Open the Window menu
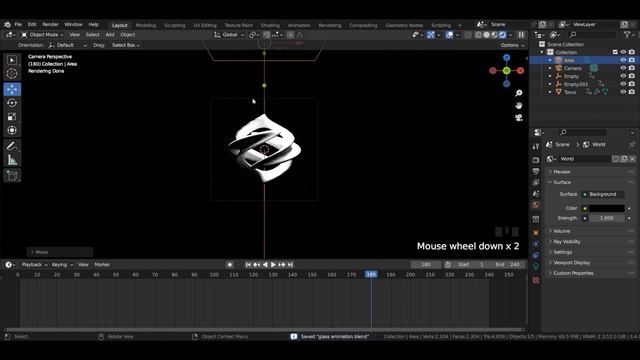This screenshot has width=640, height=360. coord(73,24)
